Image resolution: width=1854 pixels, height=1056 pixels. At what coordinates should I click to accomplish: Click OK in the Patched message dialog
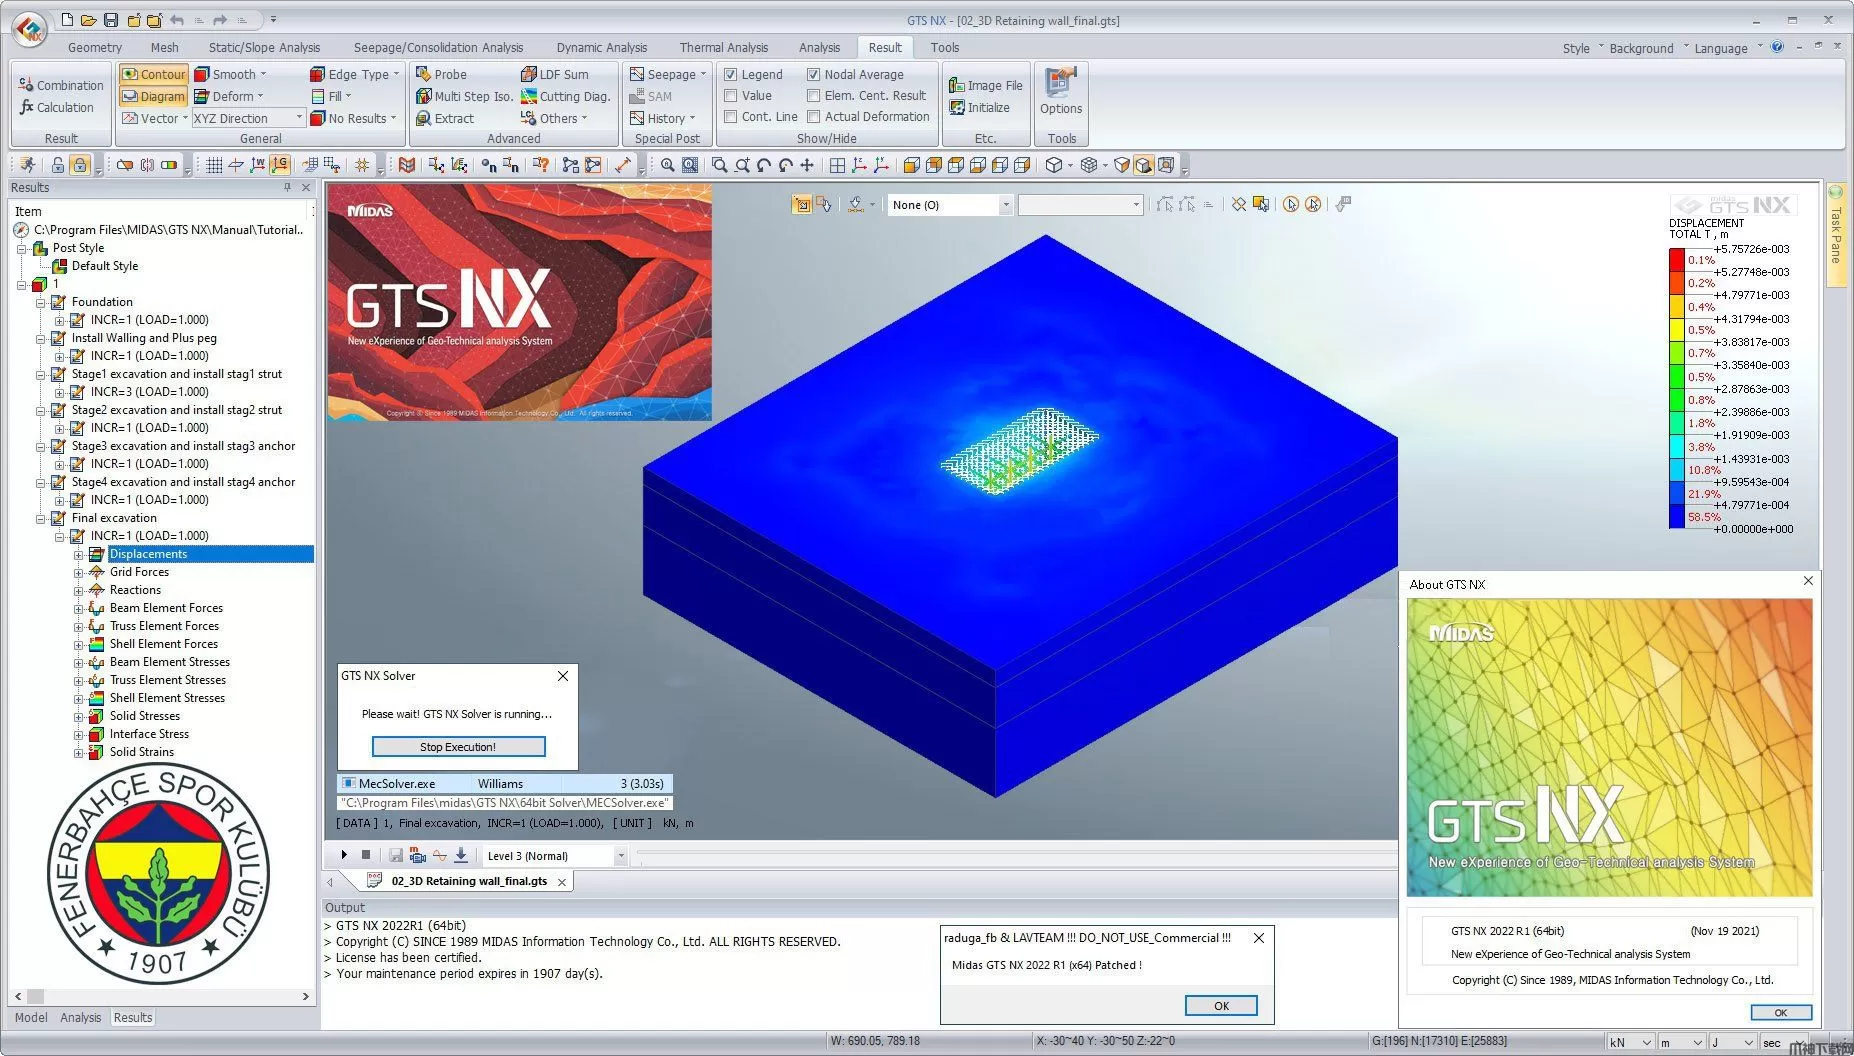coord(1220,1006)
